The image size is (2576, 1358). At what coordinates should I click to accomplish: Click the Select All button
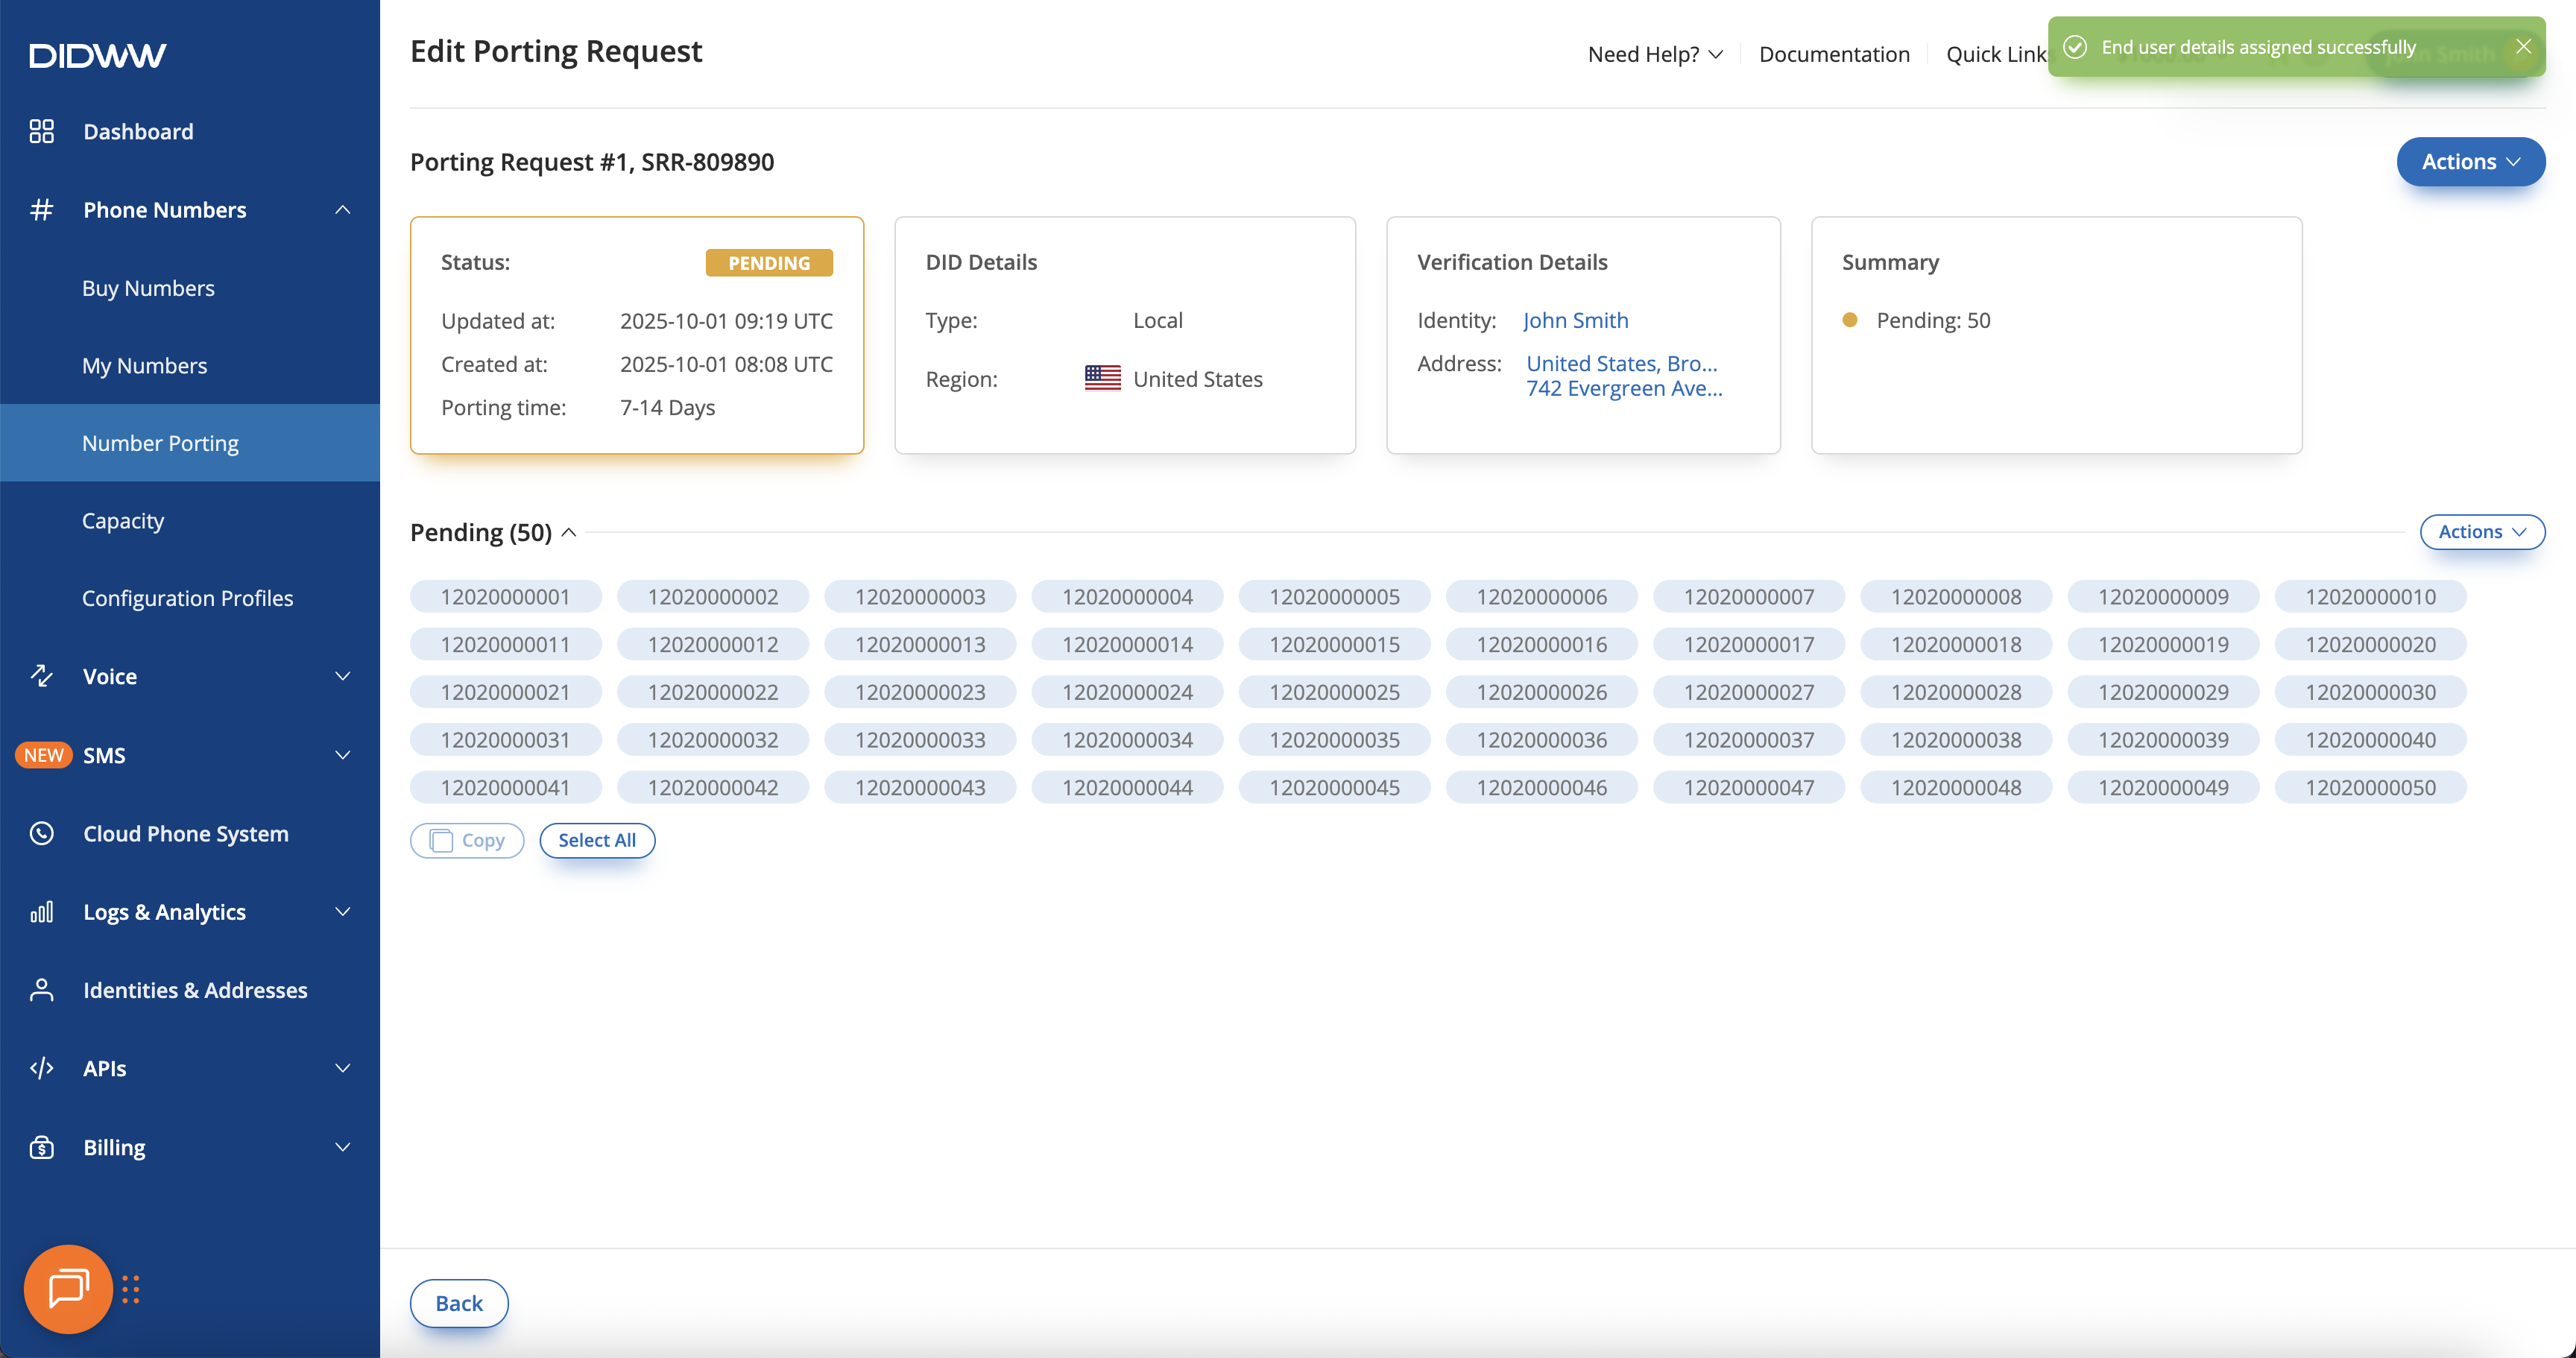click(x=597, y=840)
